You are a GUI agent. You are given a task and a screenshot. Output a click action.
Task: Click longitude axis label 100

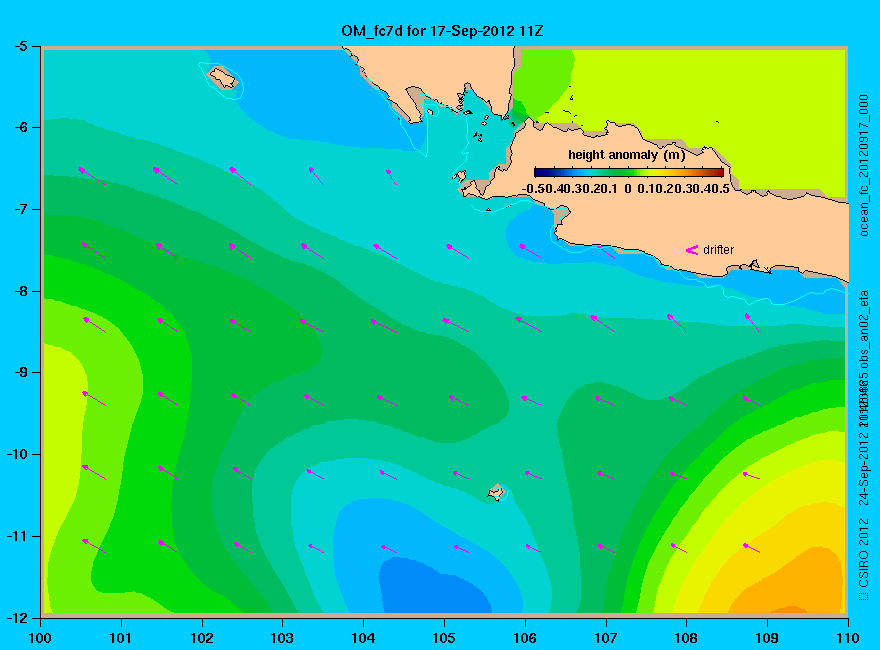[40, 638]
